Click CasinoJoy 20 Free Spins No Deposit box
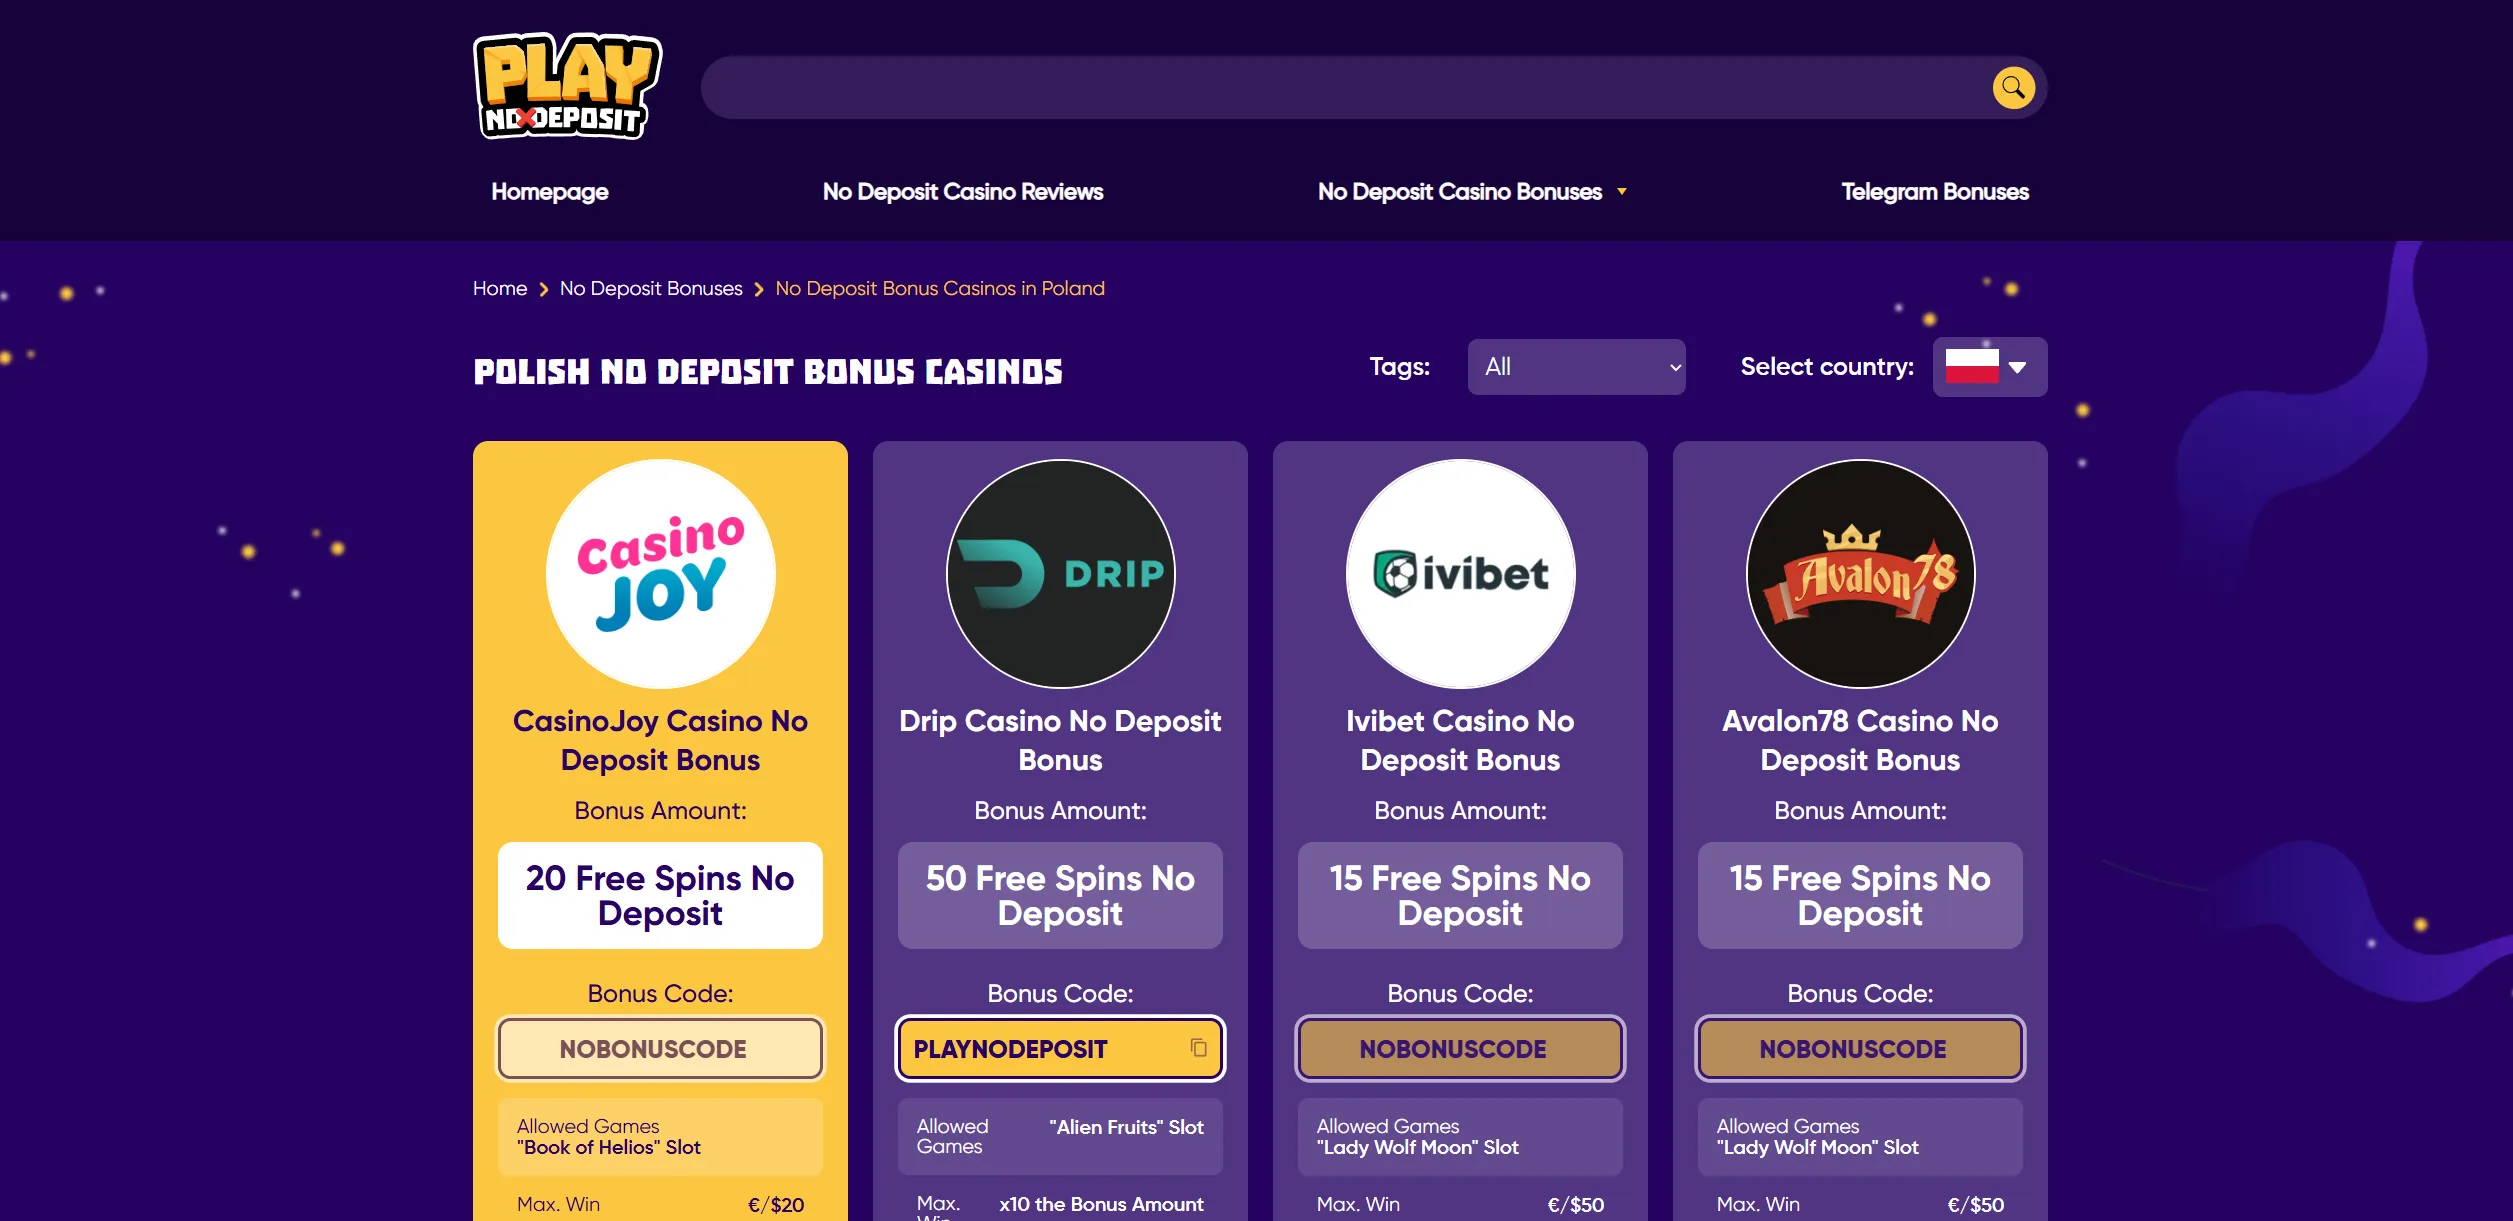 [660, 895]
